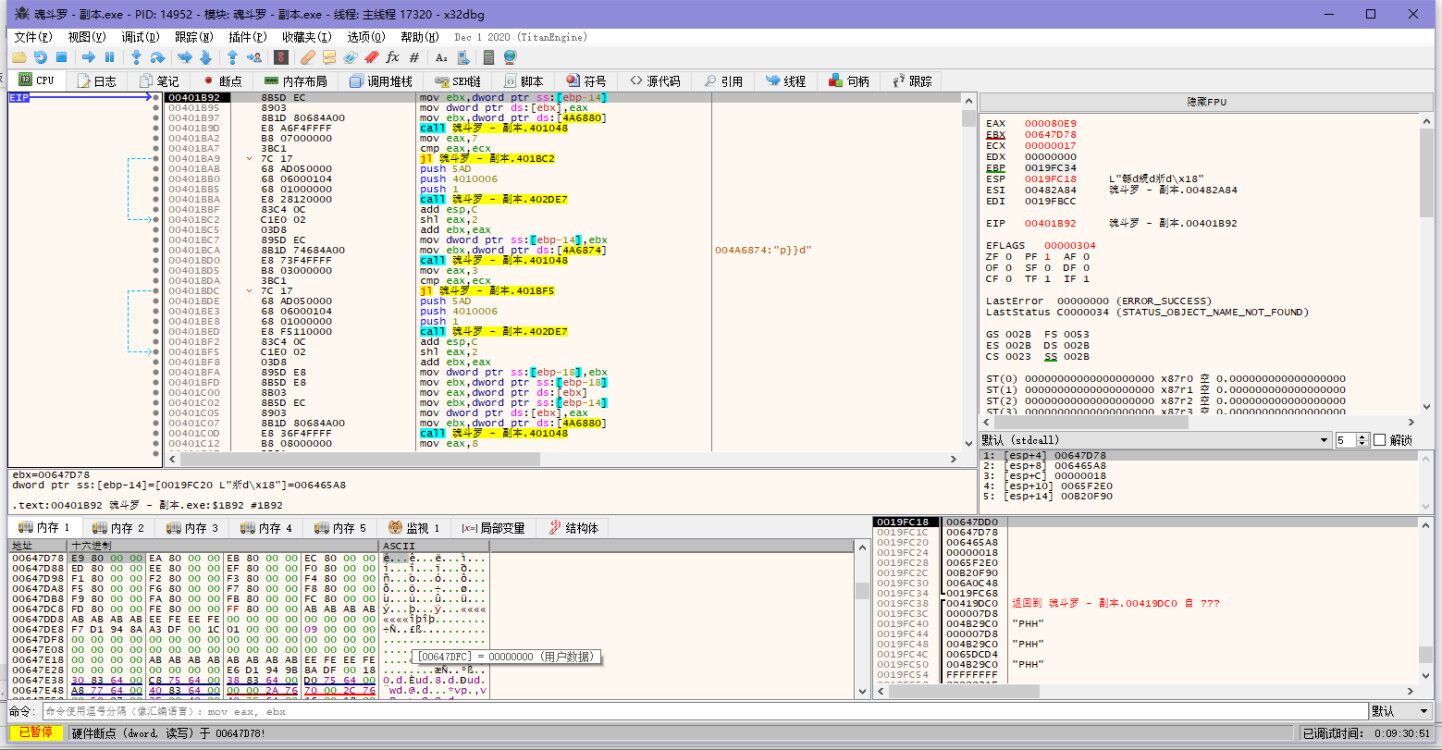Open the 插件(P) menu
The width and height of the screenshot is (1442, 750).
(x=247, y=37)
